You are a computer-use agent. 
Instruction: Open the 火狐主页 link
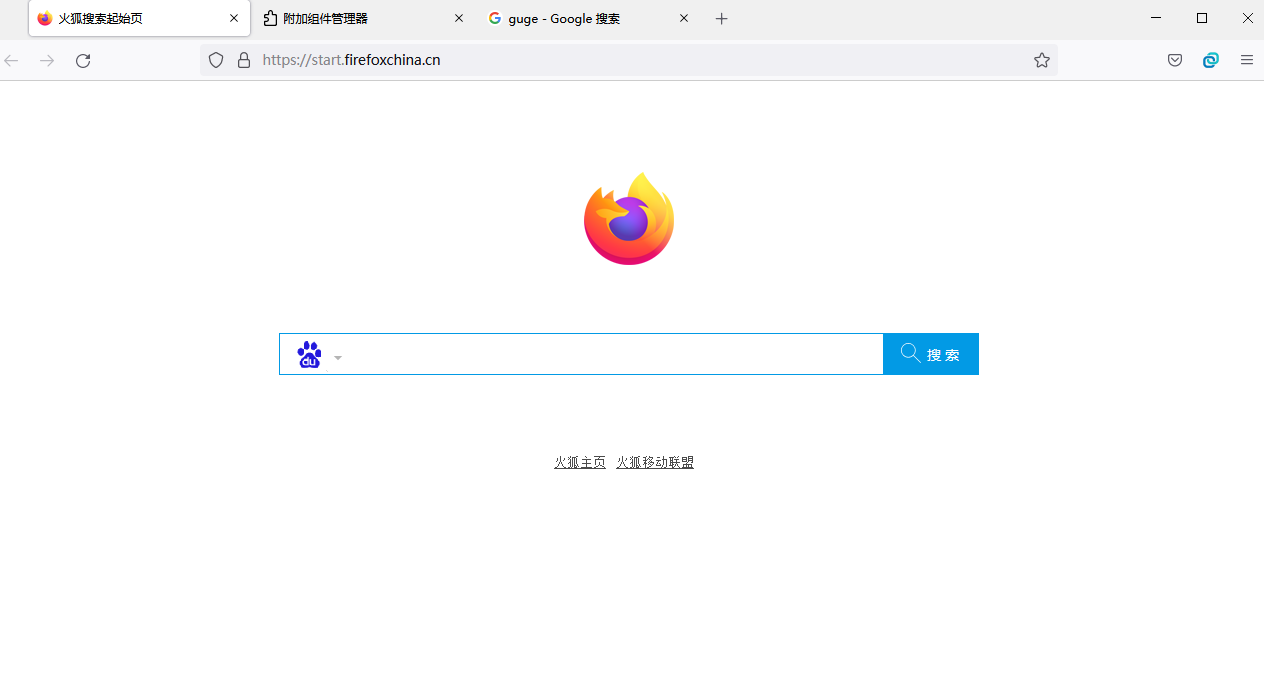tap(580, 462)
